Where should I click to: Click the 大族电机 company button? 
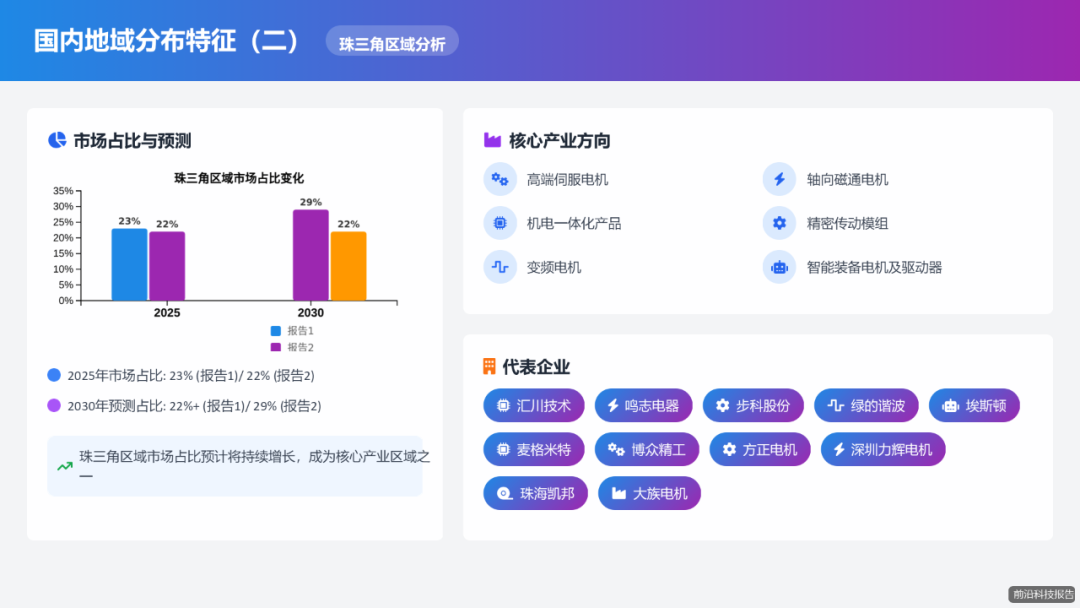[649, 493]
